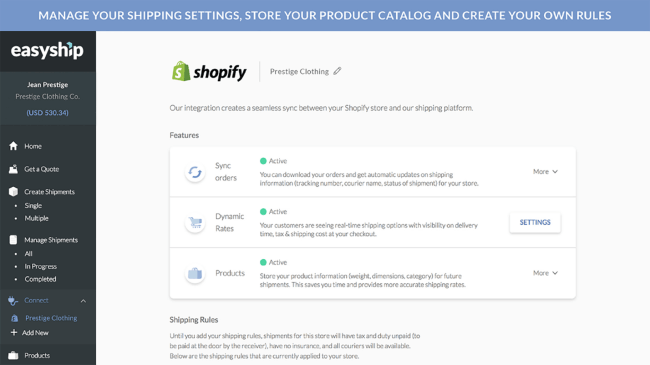The height and width of the screenshot is (365, 650).
Task: Expand More options for Sync orders
Action: [x=545, y=171]
